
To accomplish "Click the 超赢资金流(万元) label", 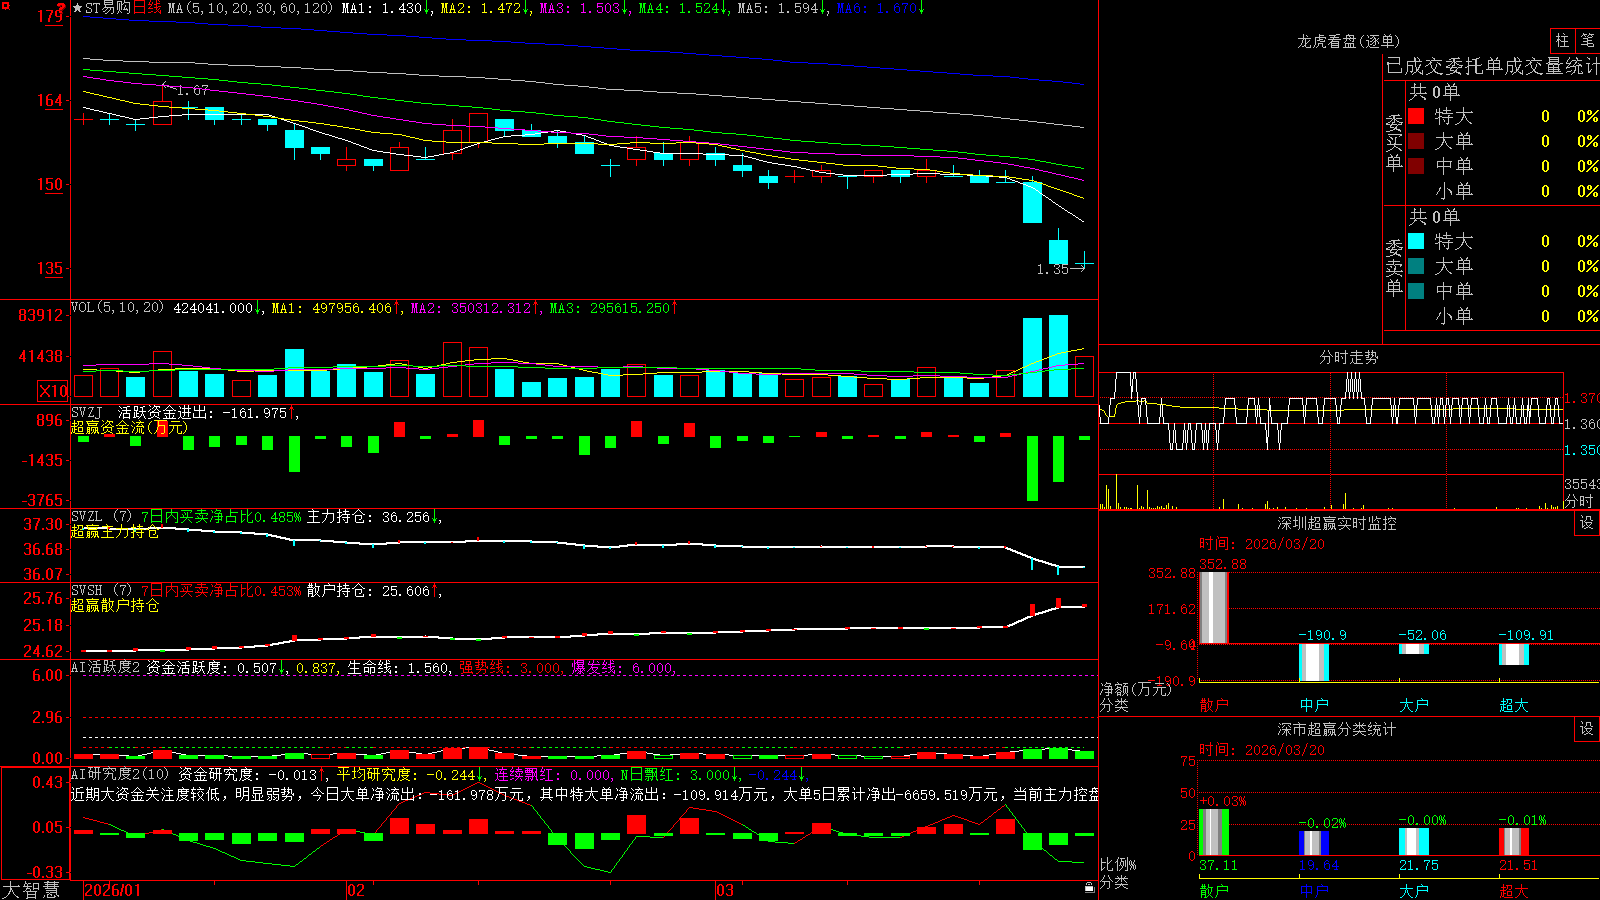I will (x=129, y=427).
